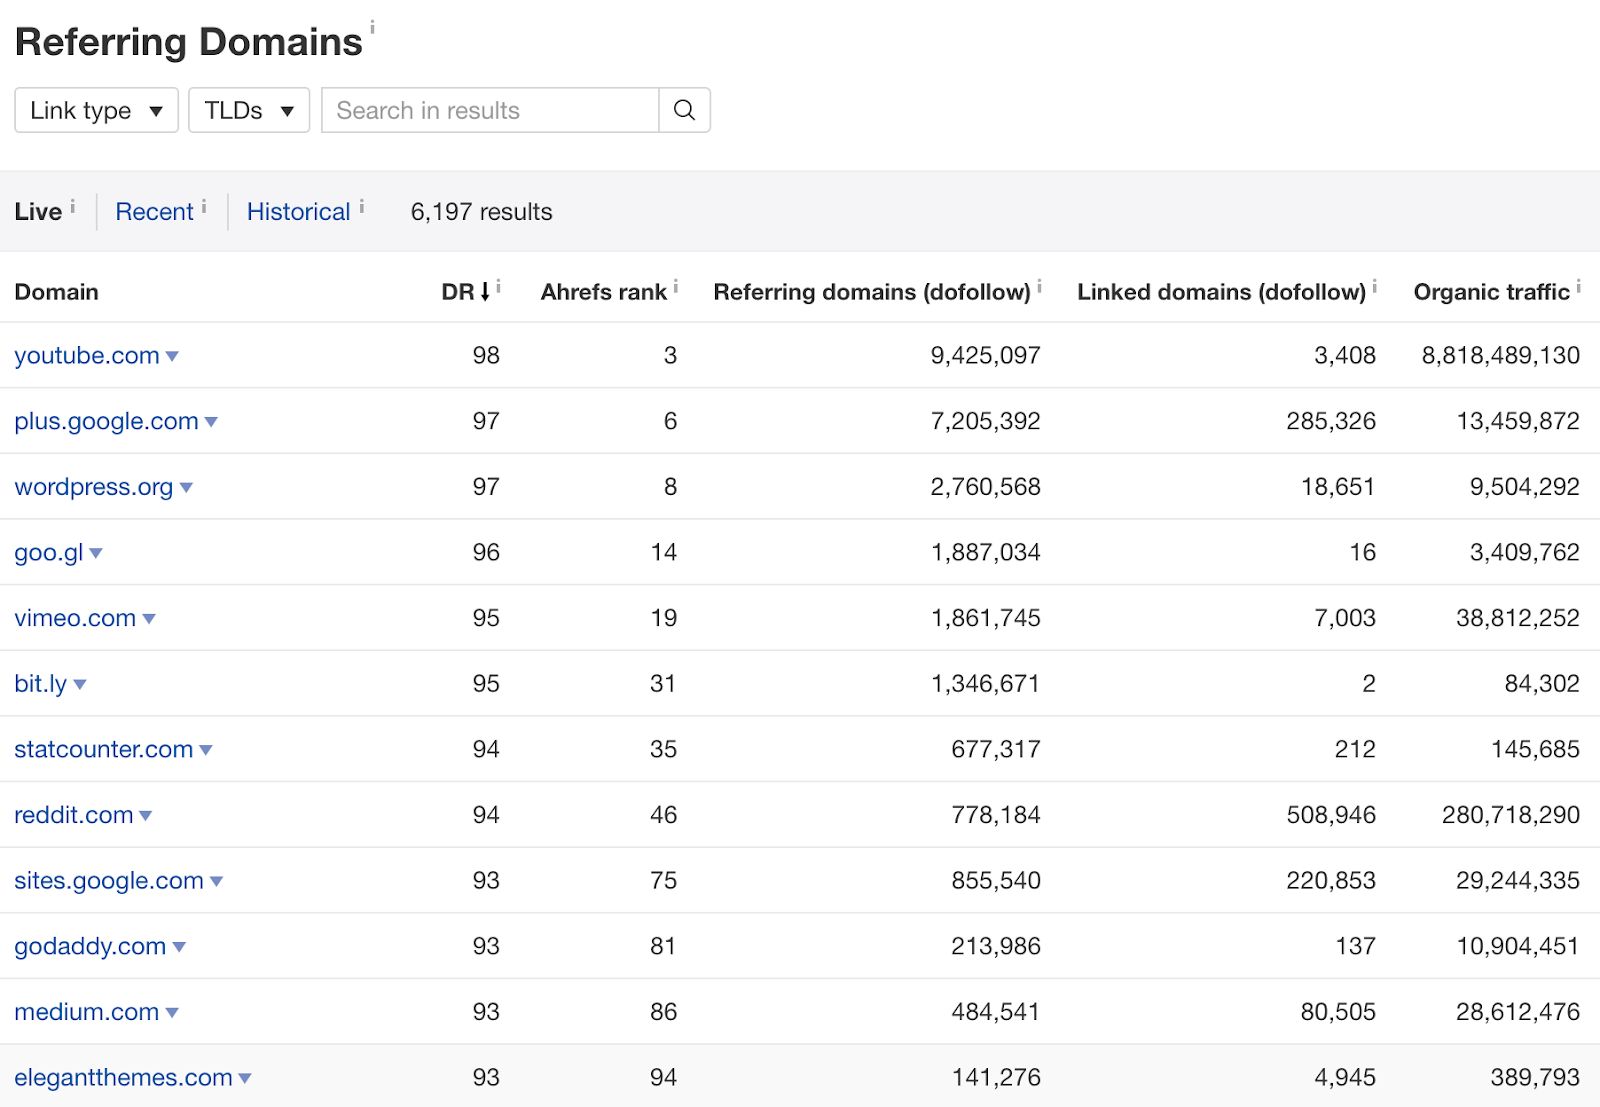Switch to the Recent tab
1600x1107 pixels.
154,212
